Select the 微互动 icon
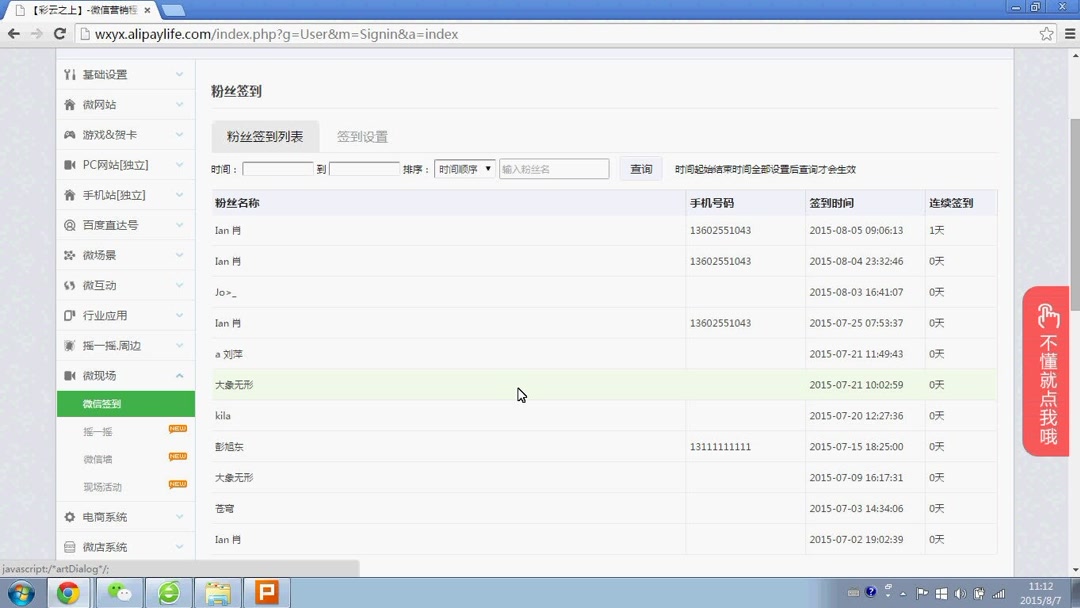1080x608 pixels. pos(68,285)
